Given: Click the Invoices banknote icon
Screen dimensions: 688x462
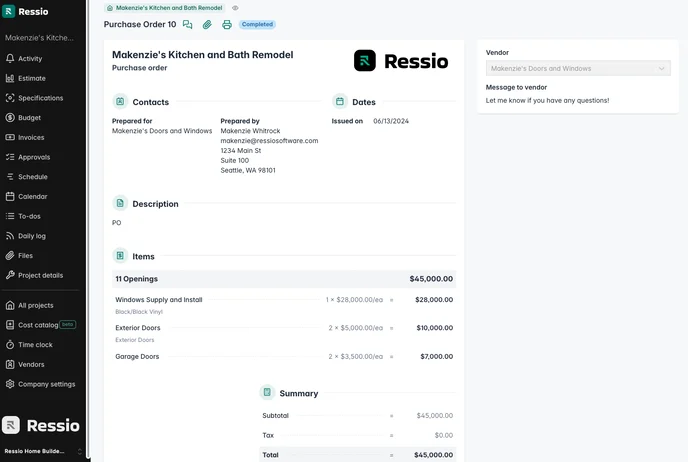Looking at the screenshot, I should [10, 137].
